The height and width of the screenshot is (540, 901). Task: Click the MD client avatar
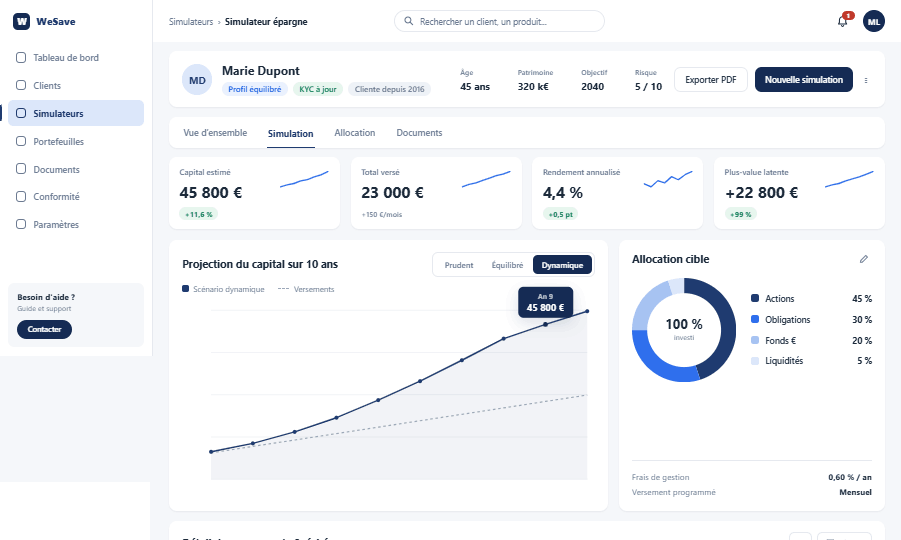(197, 80)
